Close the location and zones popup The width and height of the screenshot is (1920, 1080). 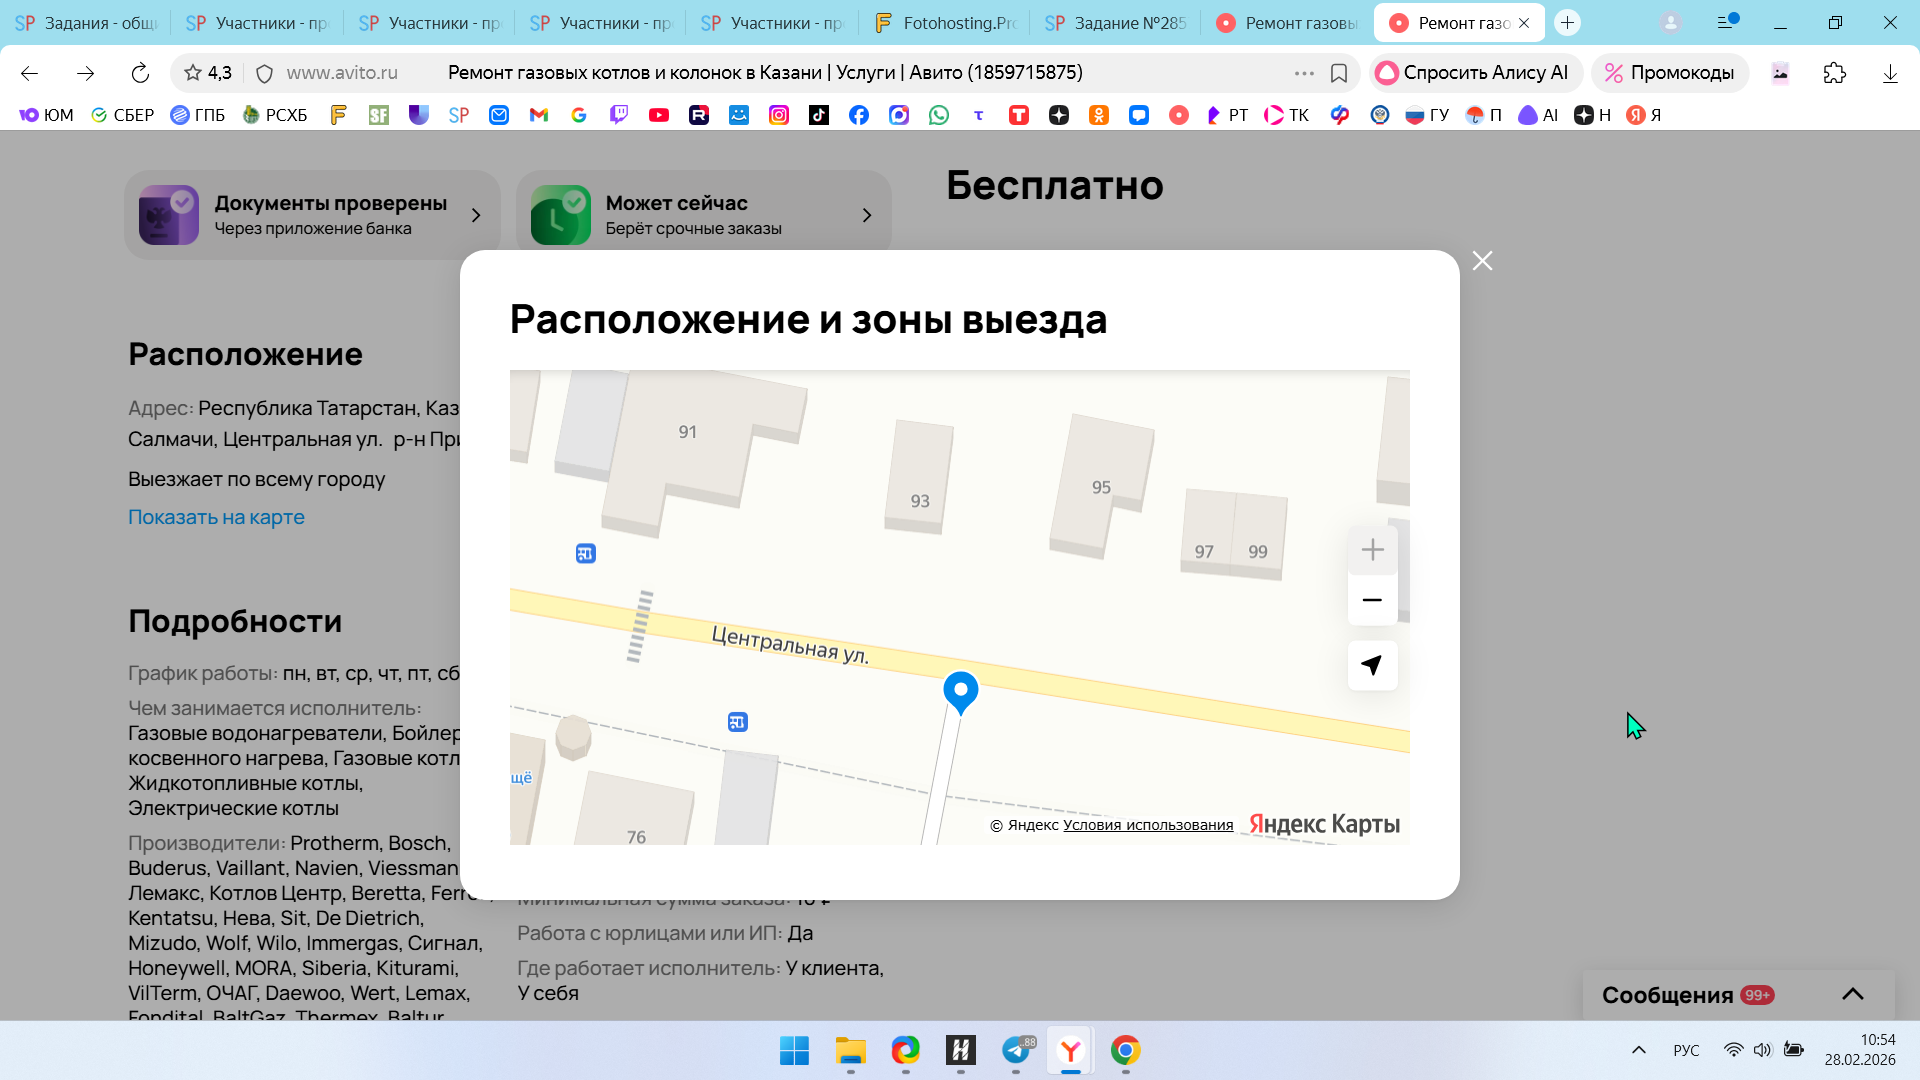coord(1482,261)
